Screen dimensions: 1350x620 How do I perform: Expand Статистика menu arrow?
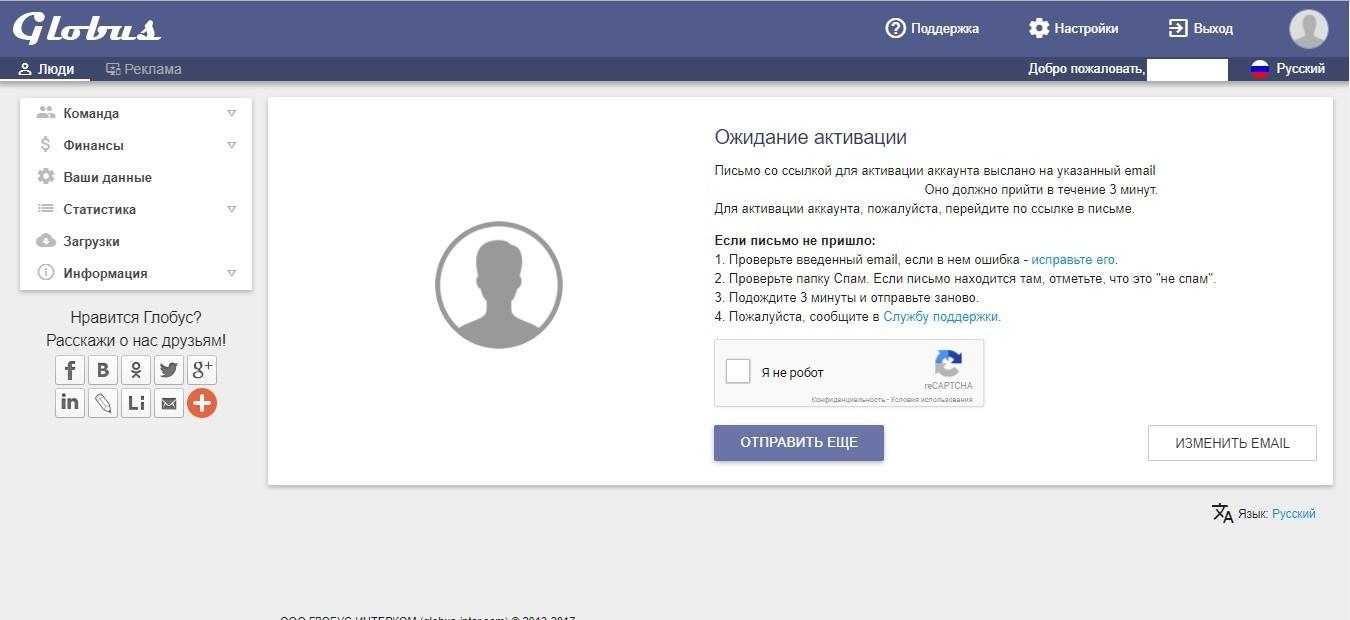(x=231, y=209)
